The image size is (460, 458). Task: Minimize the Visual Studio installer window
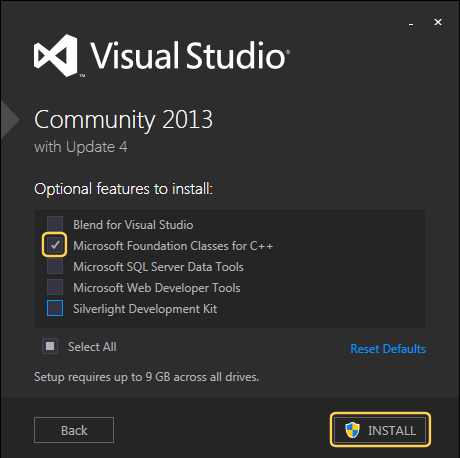(x=411, y=23)
